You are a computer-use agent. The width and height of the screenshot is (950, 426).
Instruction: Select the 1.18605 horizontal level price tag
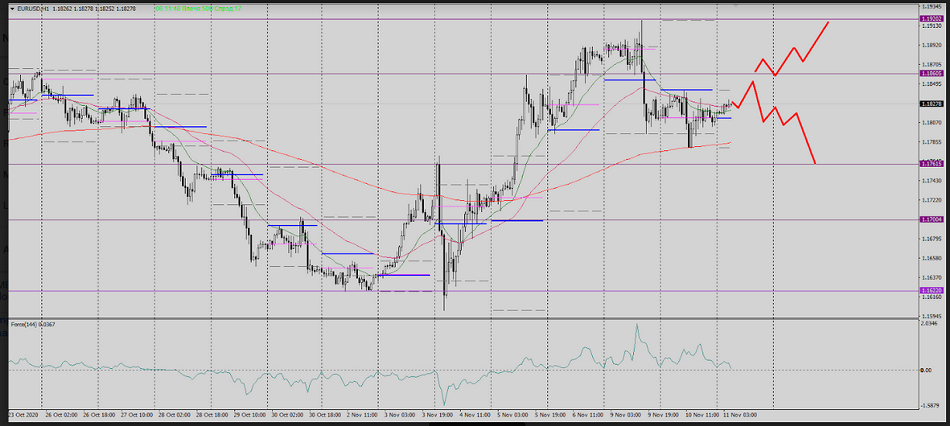931,73
